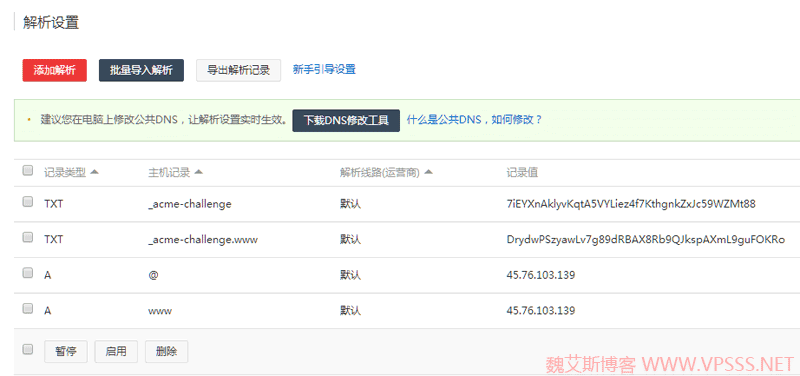Click the 暂停 pause button
Image resolution: width=800 pixels, height=376 pixels.
tap(66, 352)
